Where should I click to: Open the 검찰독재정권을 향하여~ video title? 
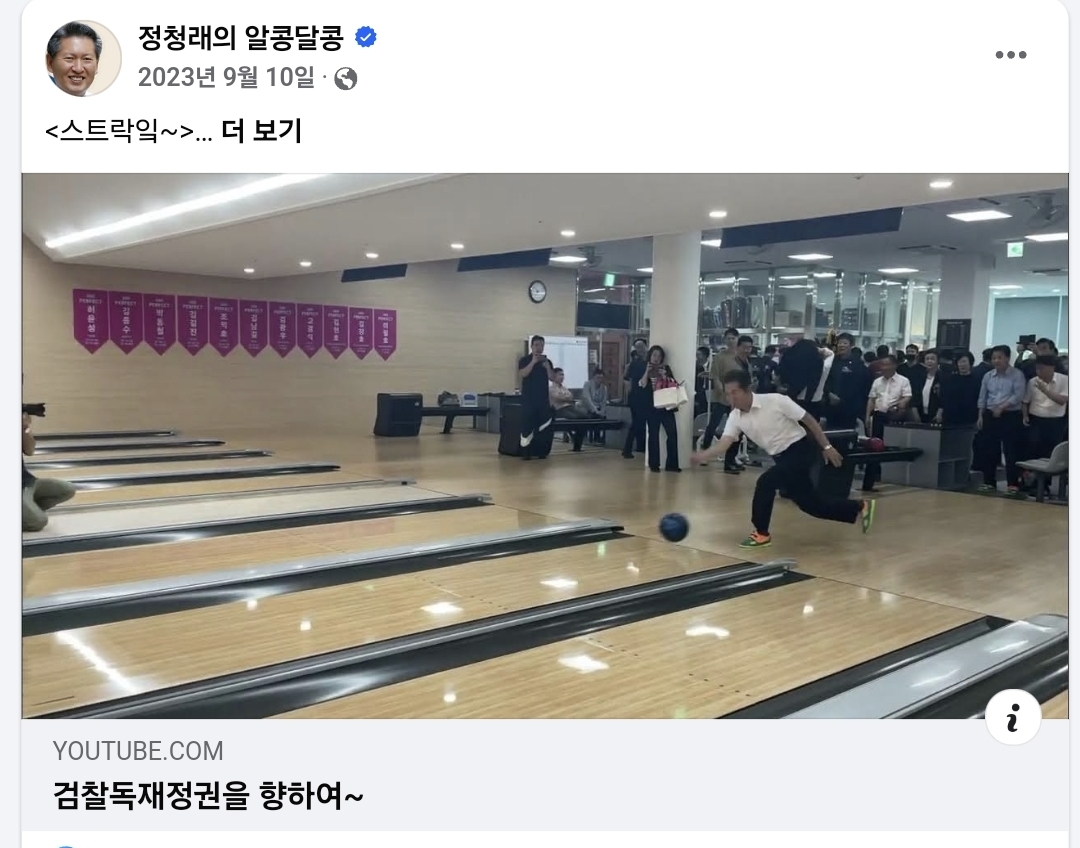coord(207,796)
